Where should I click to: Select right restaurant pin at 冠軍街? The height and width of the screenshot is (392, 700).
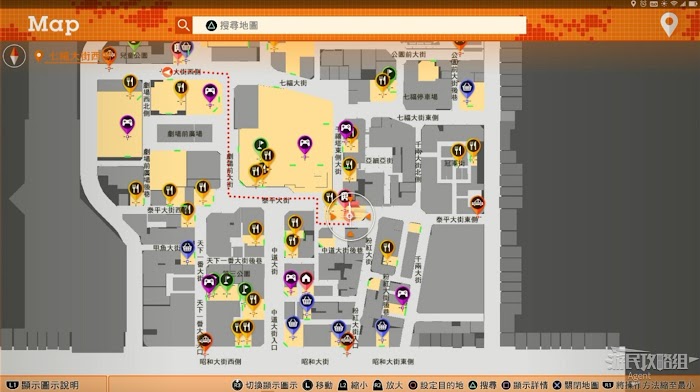pos(473,147)
